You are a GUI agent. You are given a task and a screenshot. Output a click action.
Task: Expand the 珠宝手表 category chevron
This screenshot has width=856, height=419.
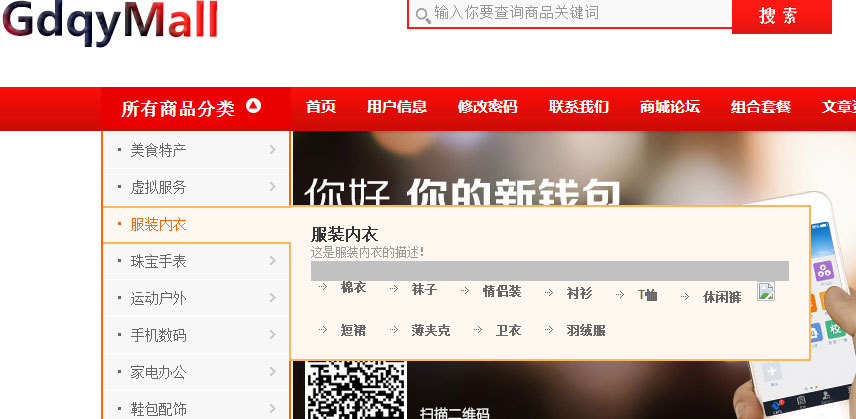(272, 261)
